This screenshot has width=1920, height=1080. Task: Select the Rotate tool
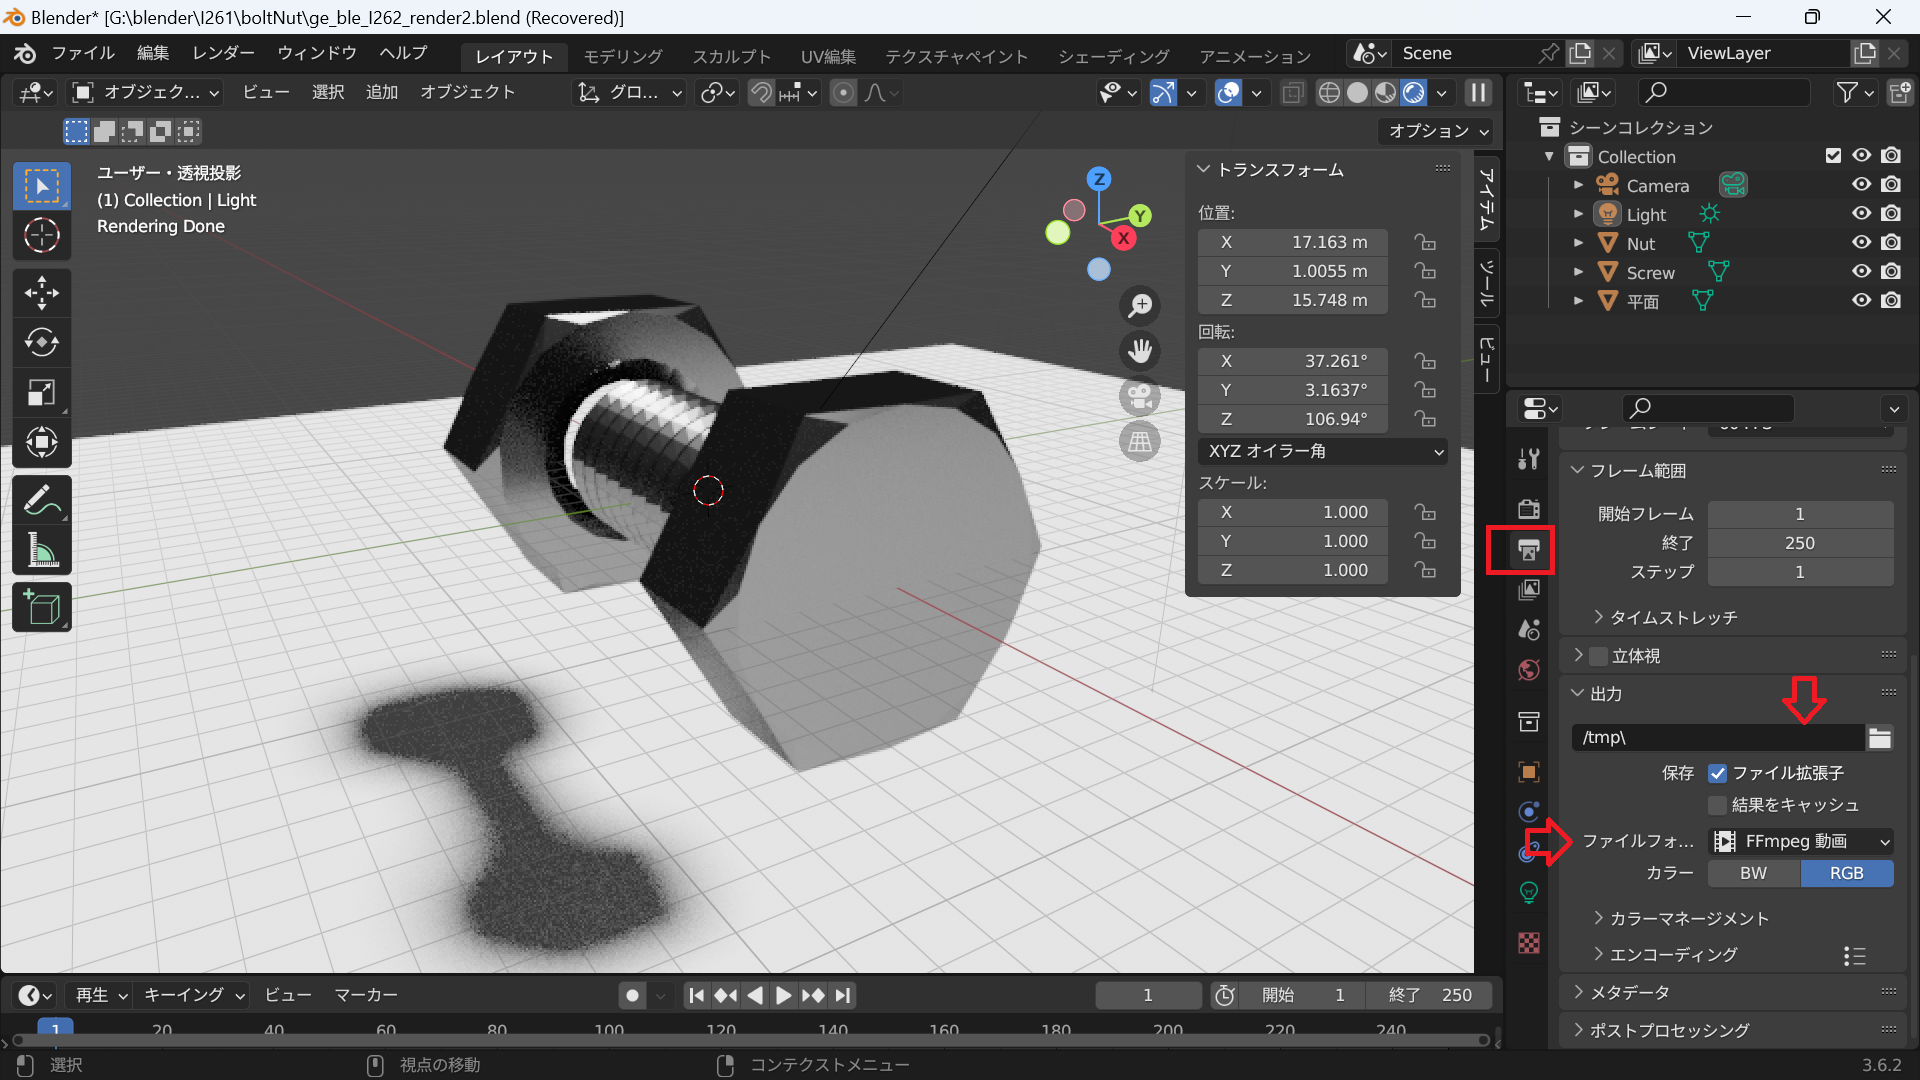[x=41, y=343]
